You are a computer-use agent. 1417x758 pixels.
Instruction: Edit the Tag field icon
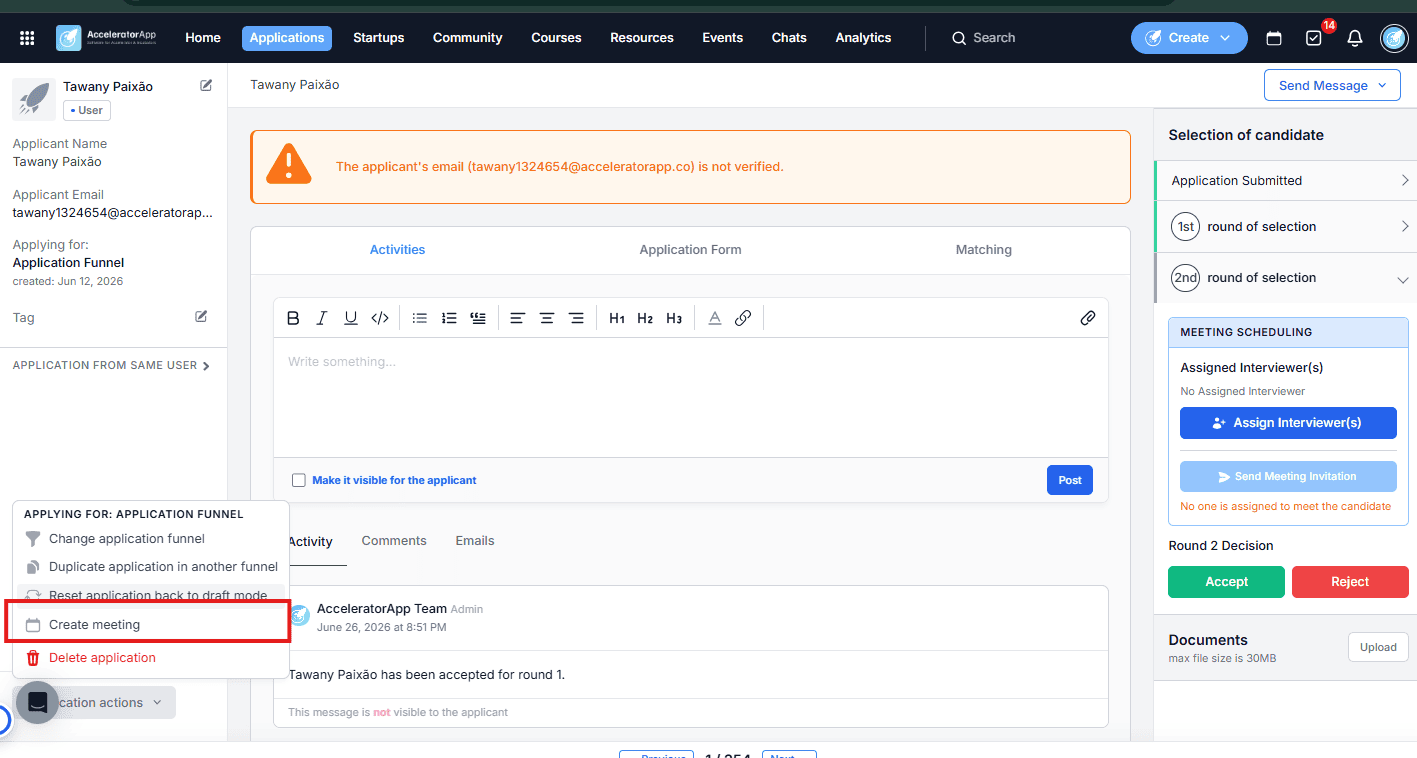[201, 317]
